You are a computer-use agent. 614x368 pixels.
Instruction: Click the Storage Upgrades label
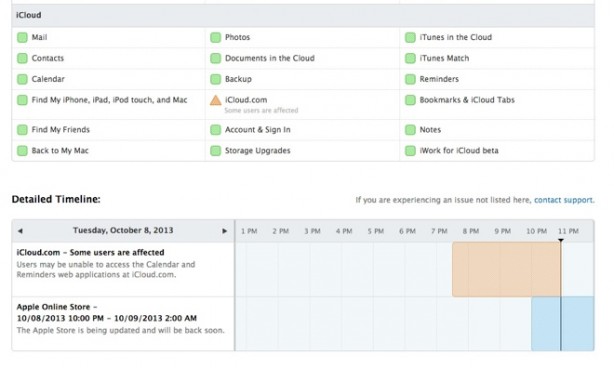pyautogui.click(x=258, y=151)
